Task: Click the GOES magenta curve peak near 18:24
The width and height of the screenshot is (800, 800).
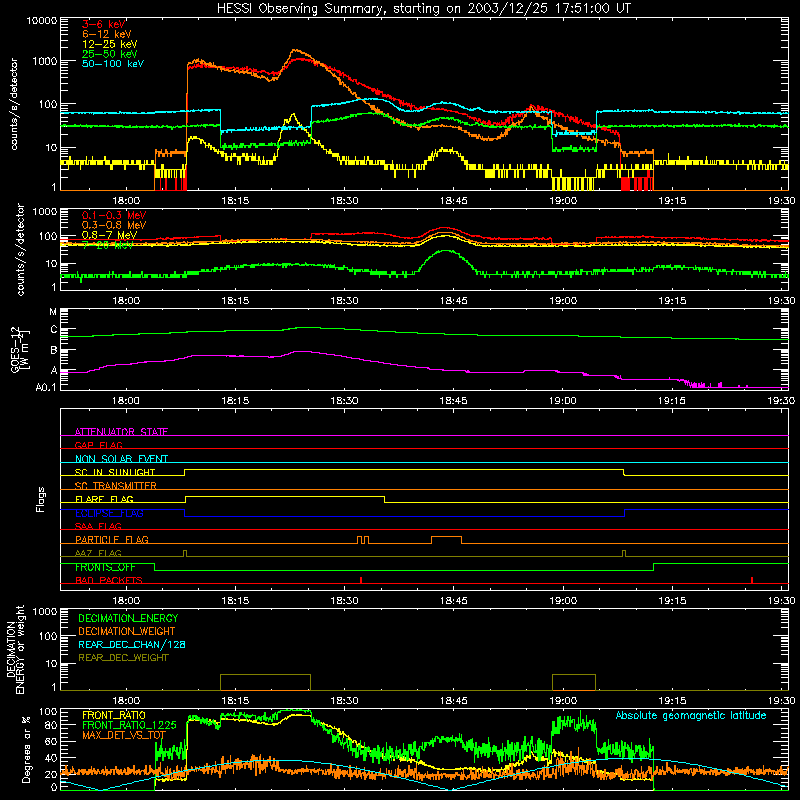Action: (303, 352)
